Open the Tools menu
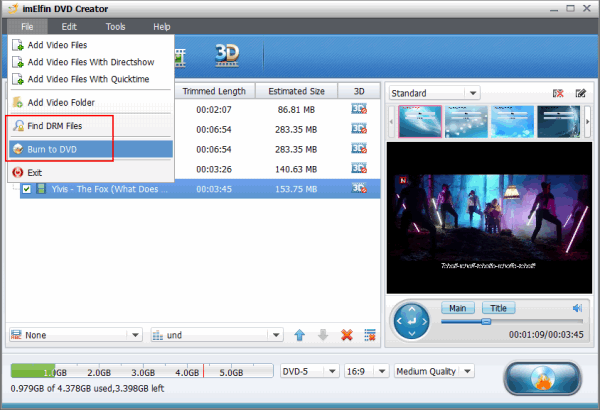600x410 pixels. click(x=116, y=27)
